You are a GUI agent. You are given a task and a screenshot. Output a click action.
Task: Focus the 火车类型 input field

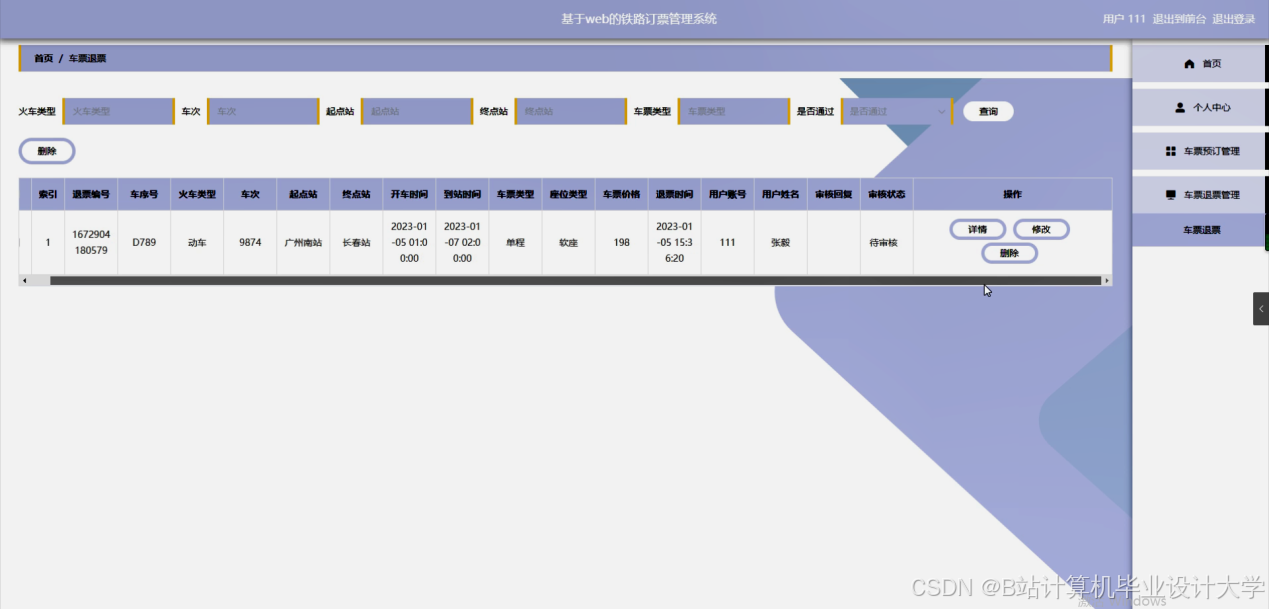[x=119, y=111]
